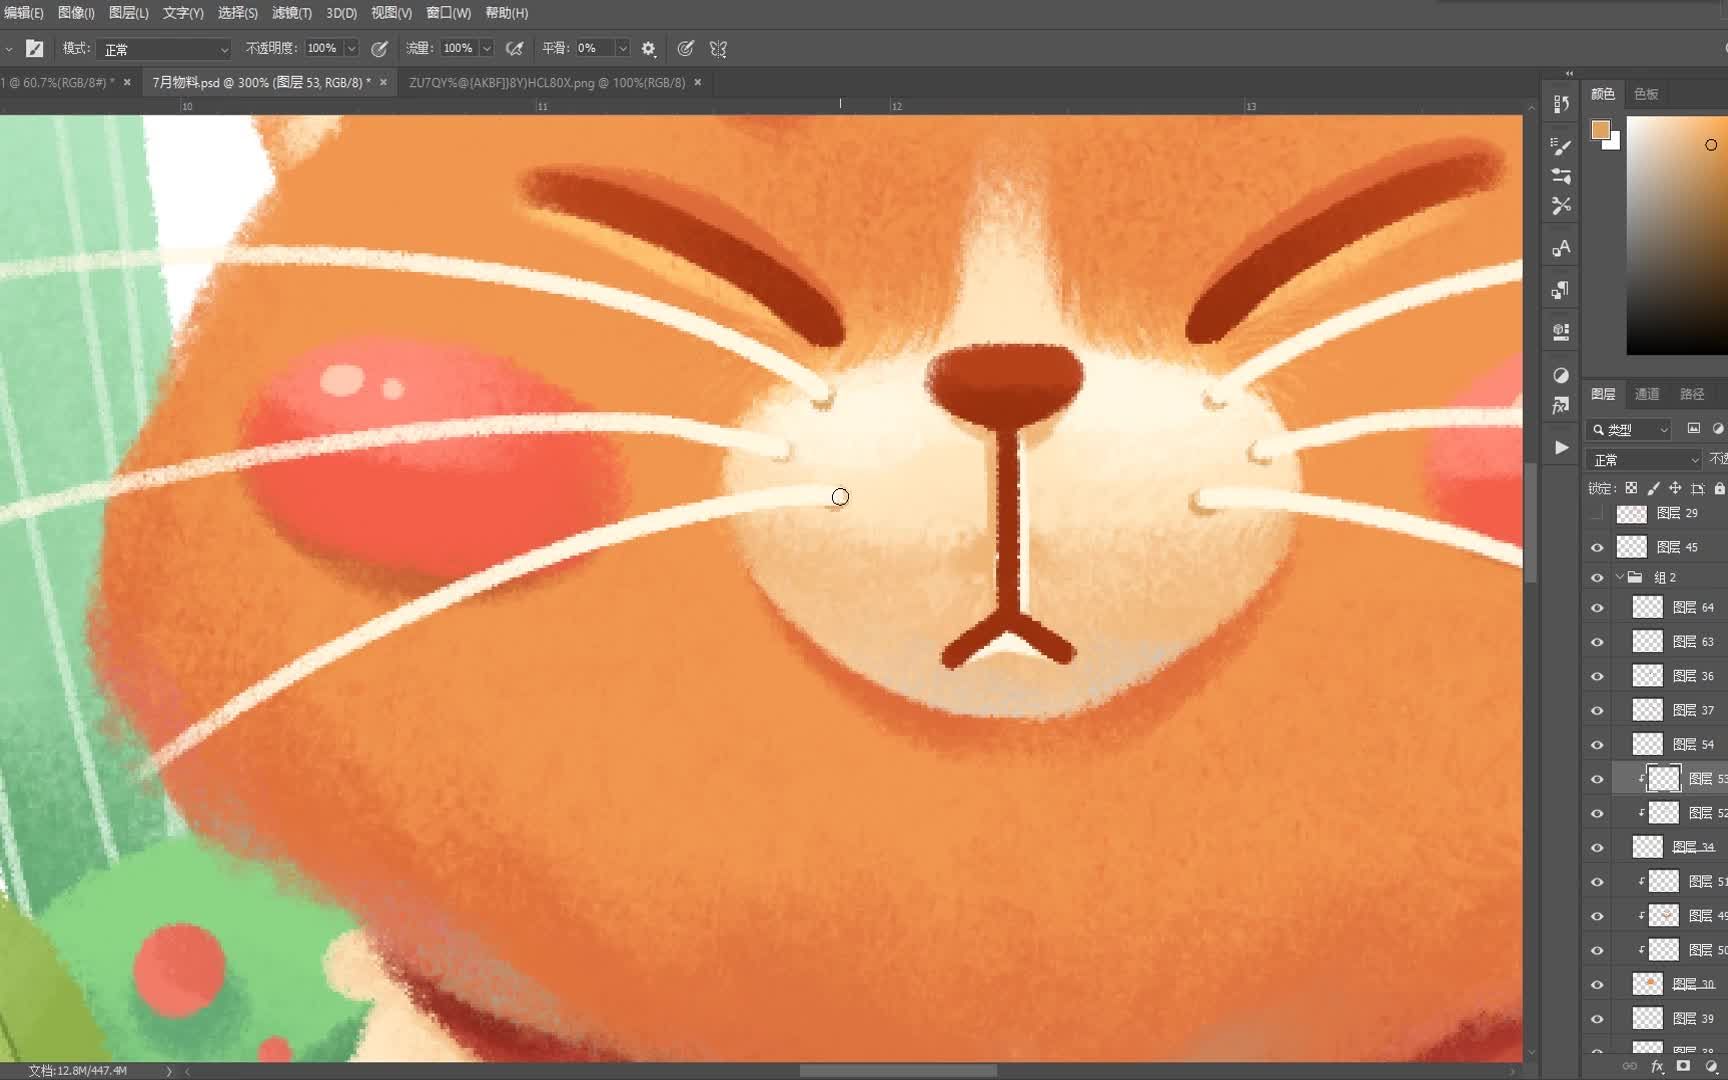Image resolution: width=1728 pixels, height=1080 pixels.
Task: Open the brush settings panel toggle icon
Action: (35, 48)
